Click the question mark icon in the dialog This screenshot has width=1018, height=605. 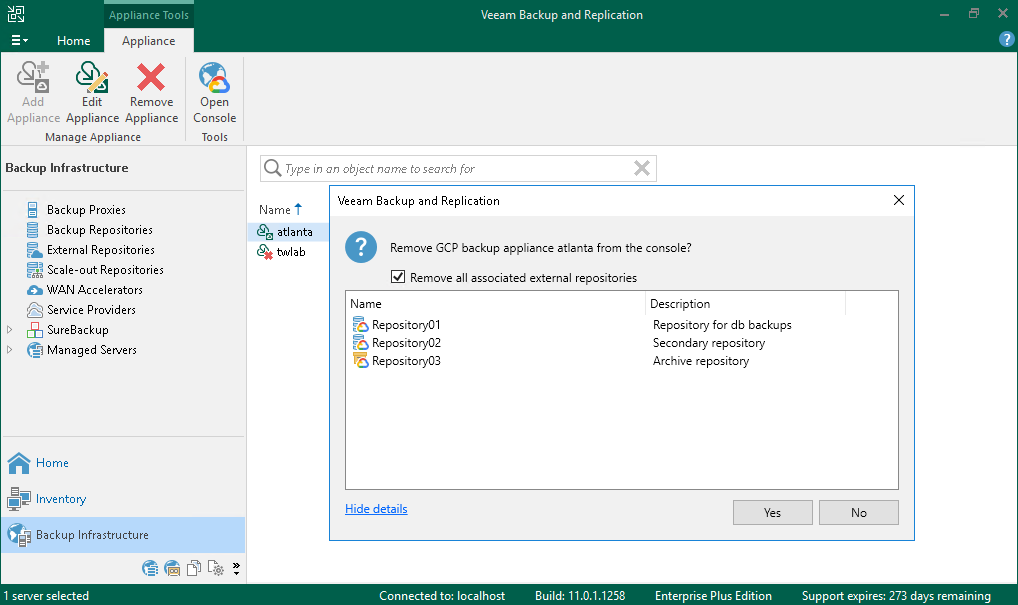point(361,247)
